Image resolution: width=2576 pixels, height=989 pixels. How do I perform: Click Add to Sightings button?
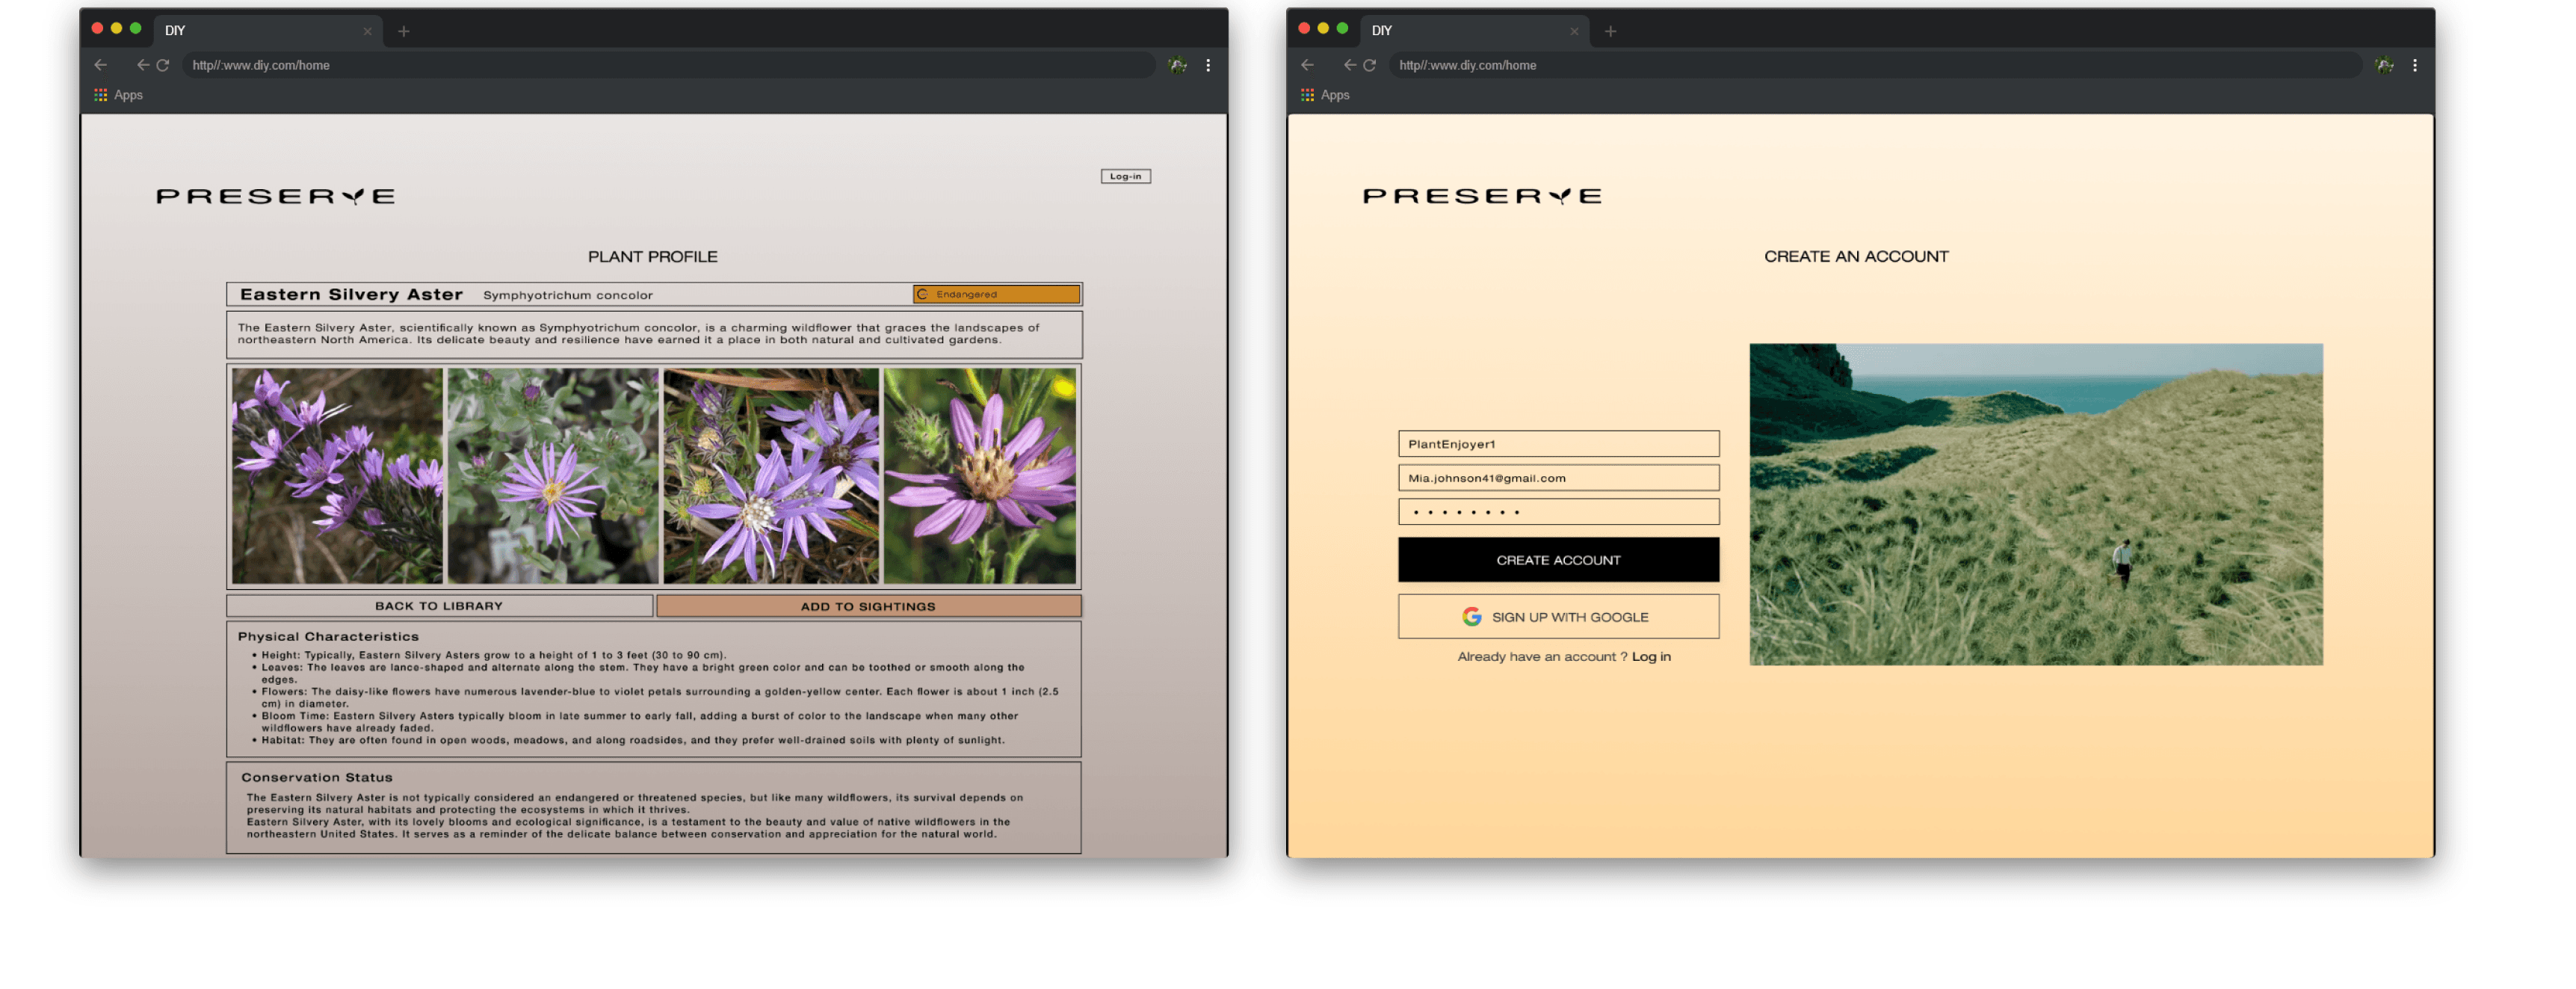[868, 606]
